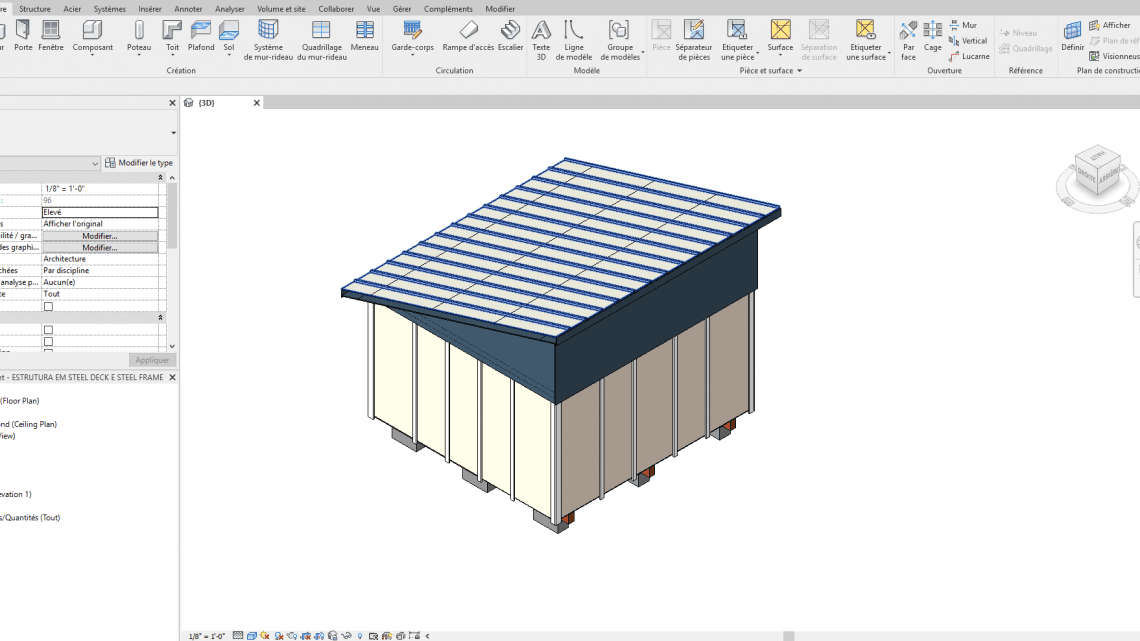Collapse the first properties group chevron

click(x=161, y=177)
